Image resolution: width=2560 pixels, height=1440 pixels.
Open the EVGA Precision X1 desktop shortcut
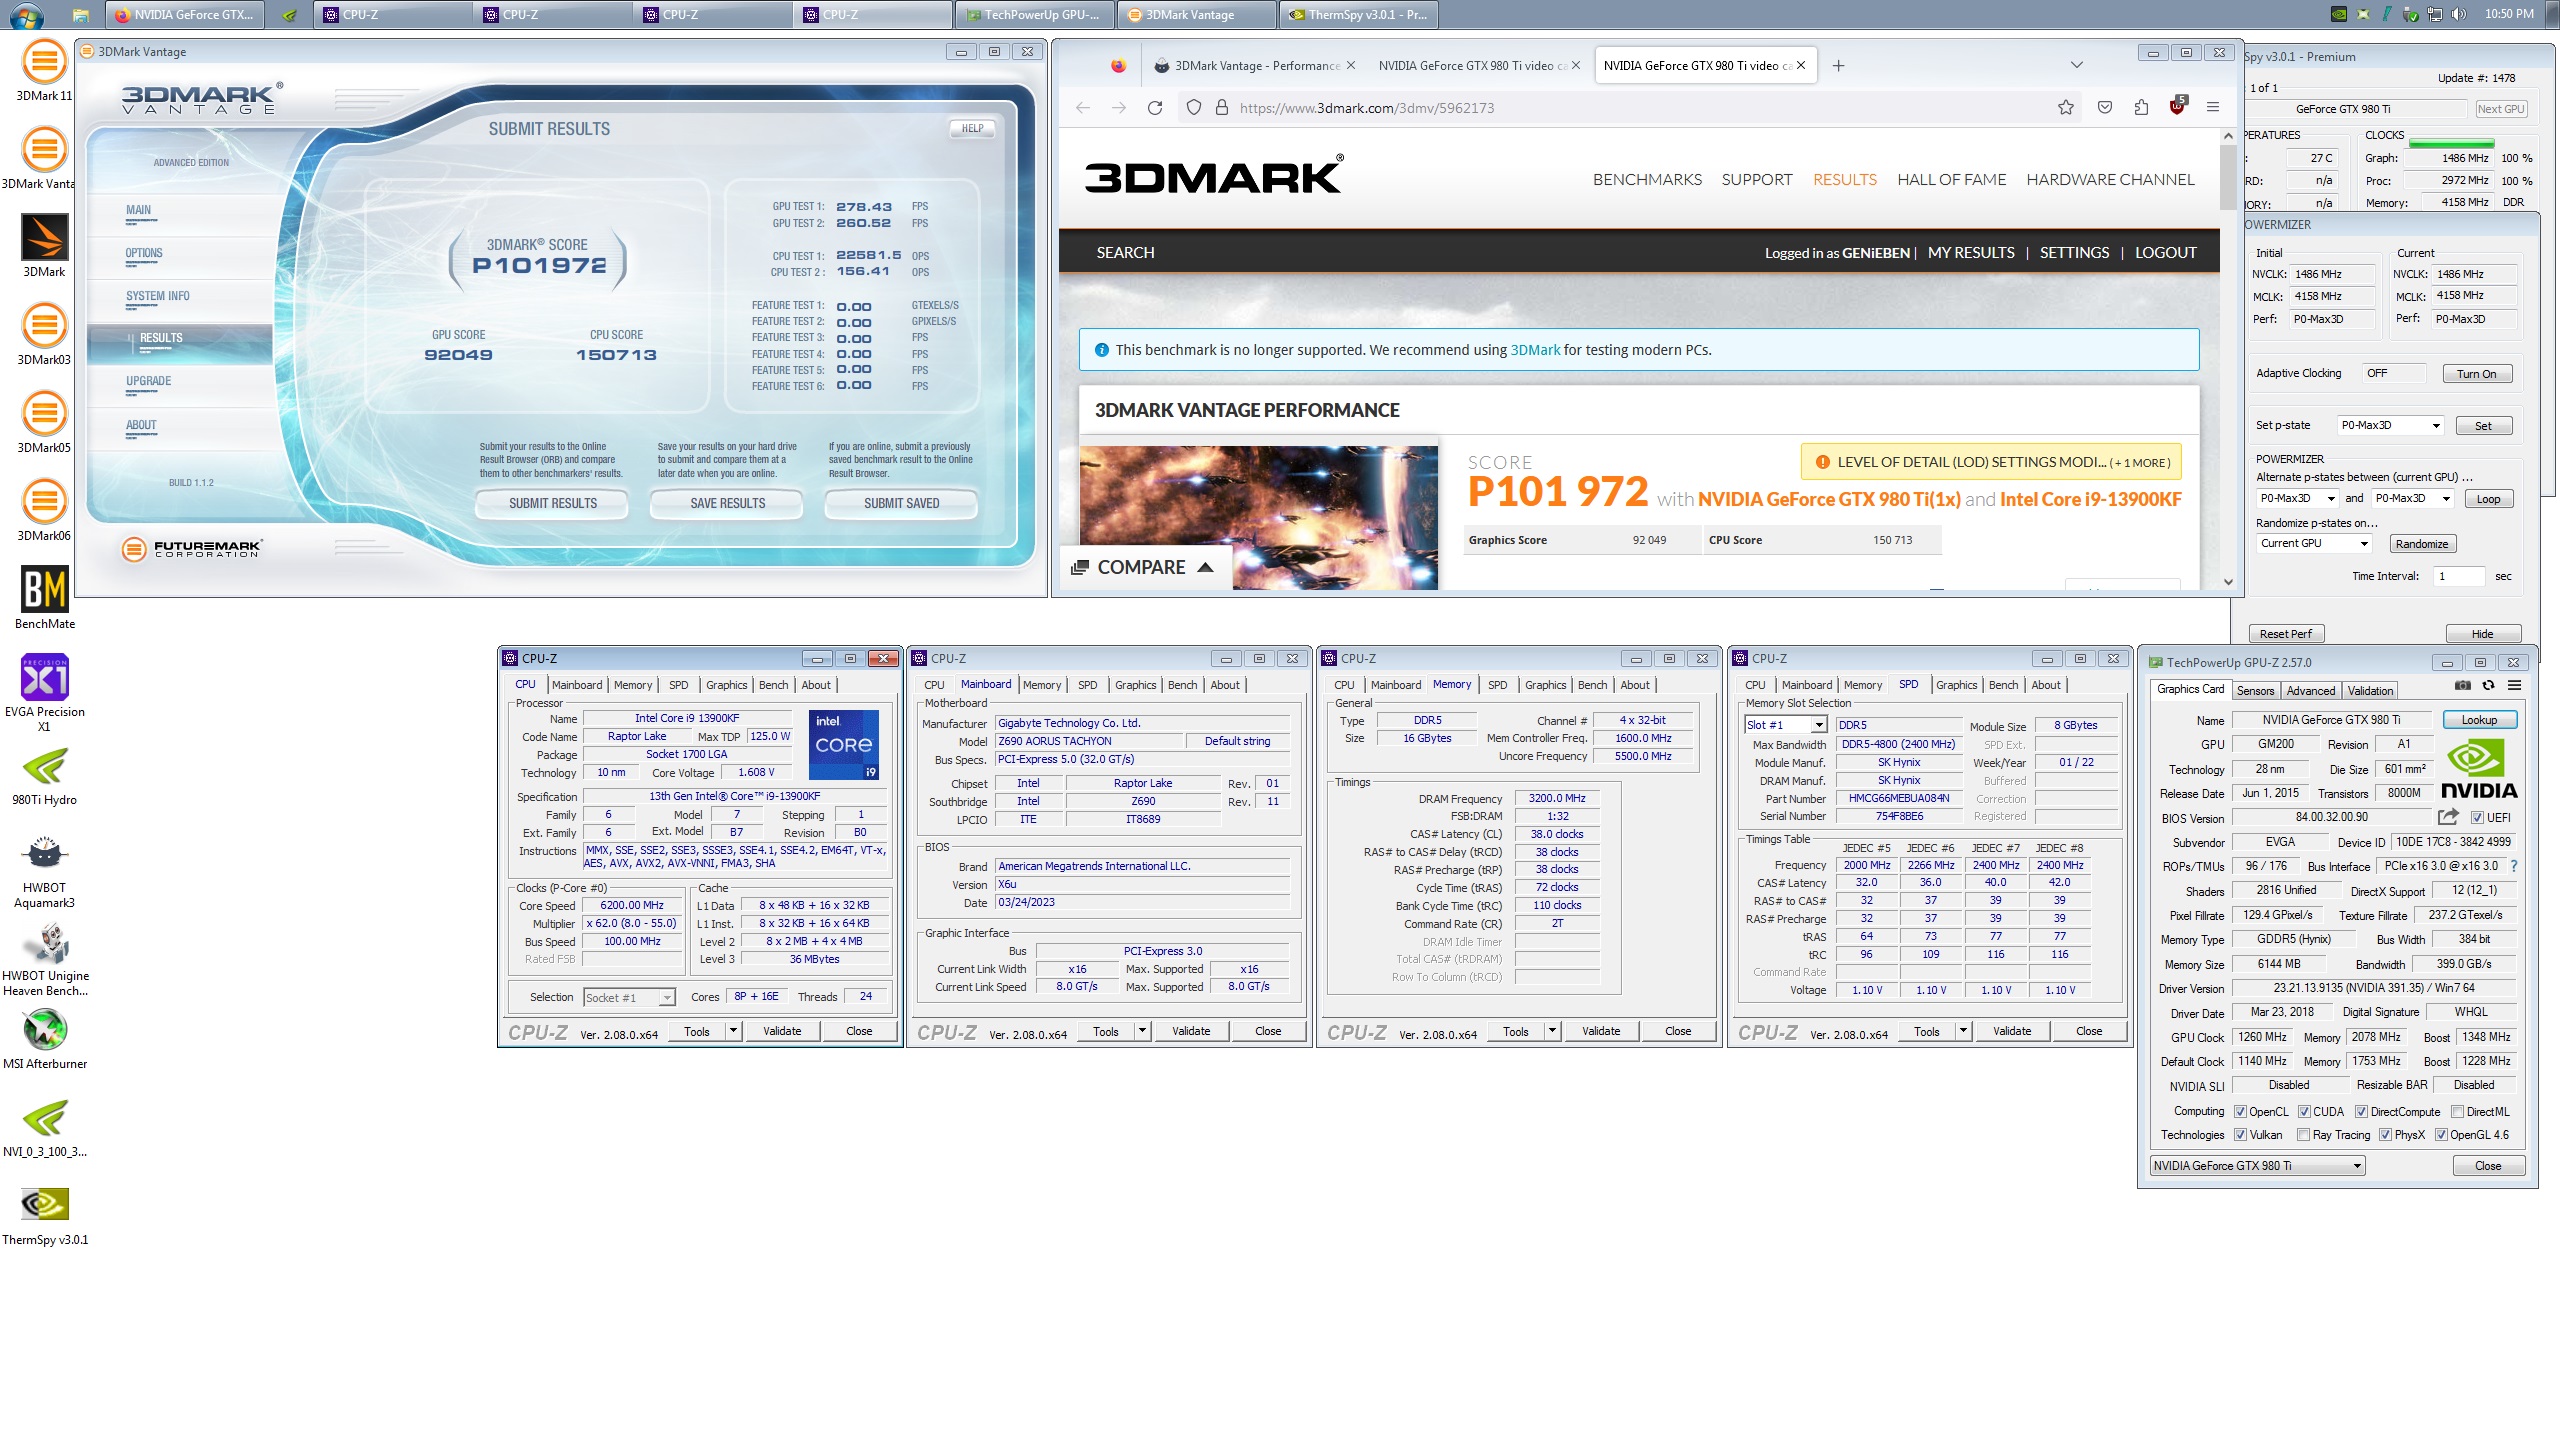point(44,693)
